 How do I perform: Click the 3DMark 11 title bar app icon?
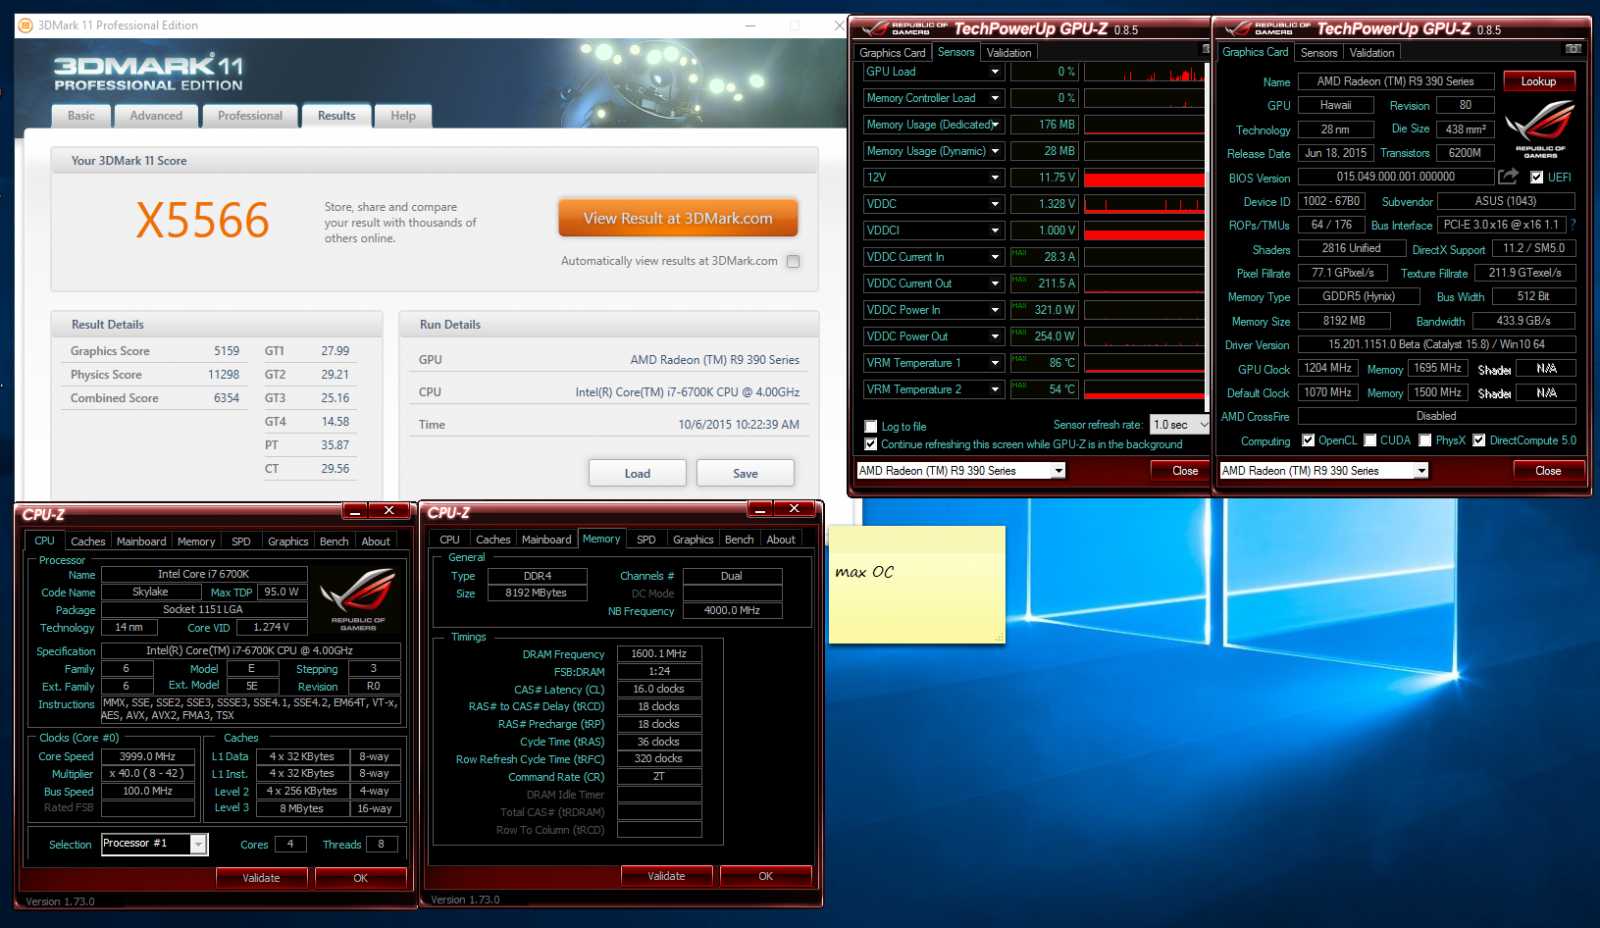(x=25, y=25)
